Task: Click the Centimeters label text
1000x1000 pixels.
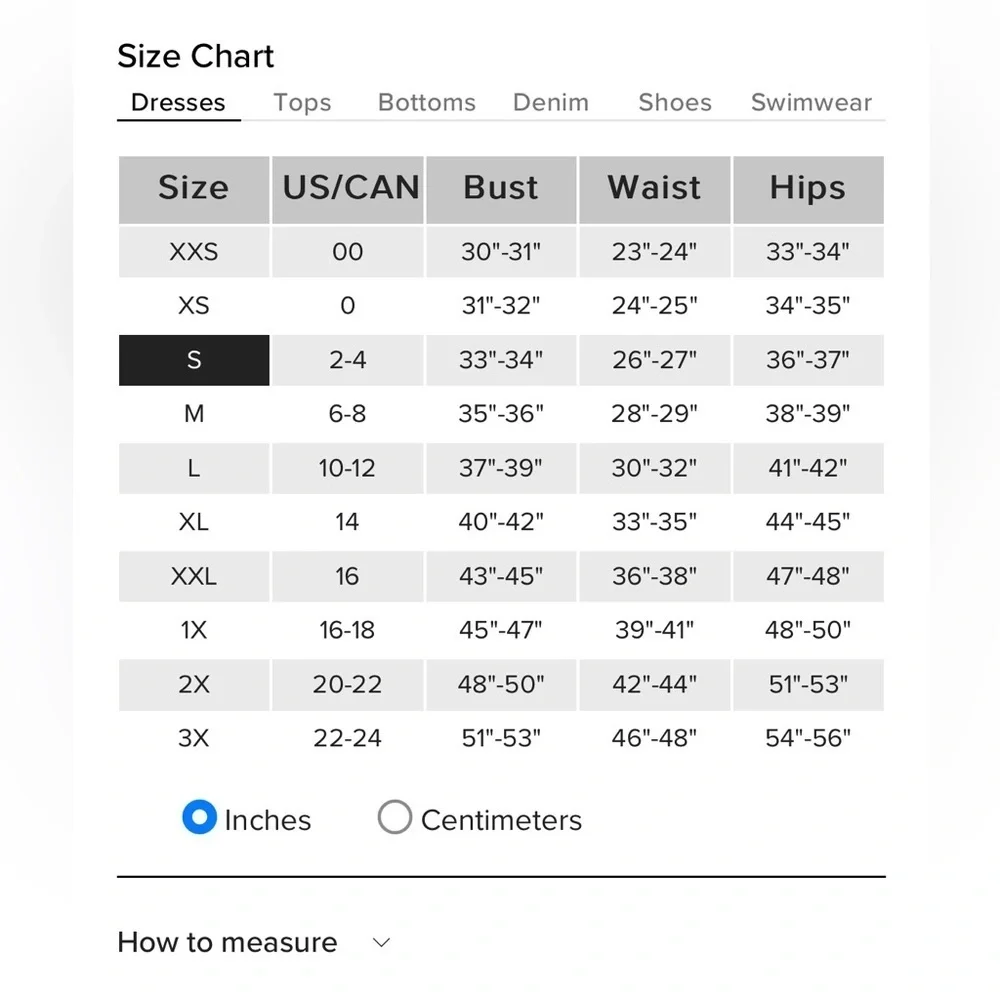Action: (x=501, y=820)
